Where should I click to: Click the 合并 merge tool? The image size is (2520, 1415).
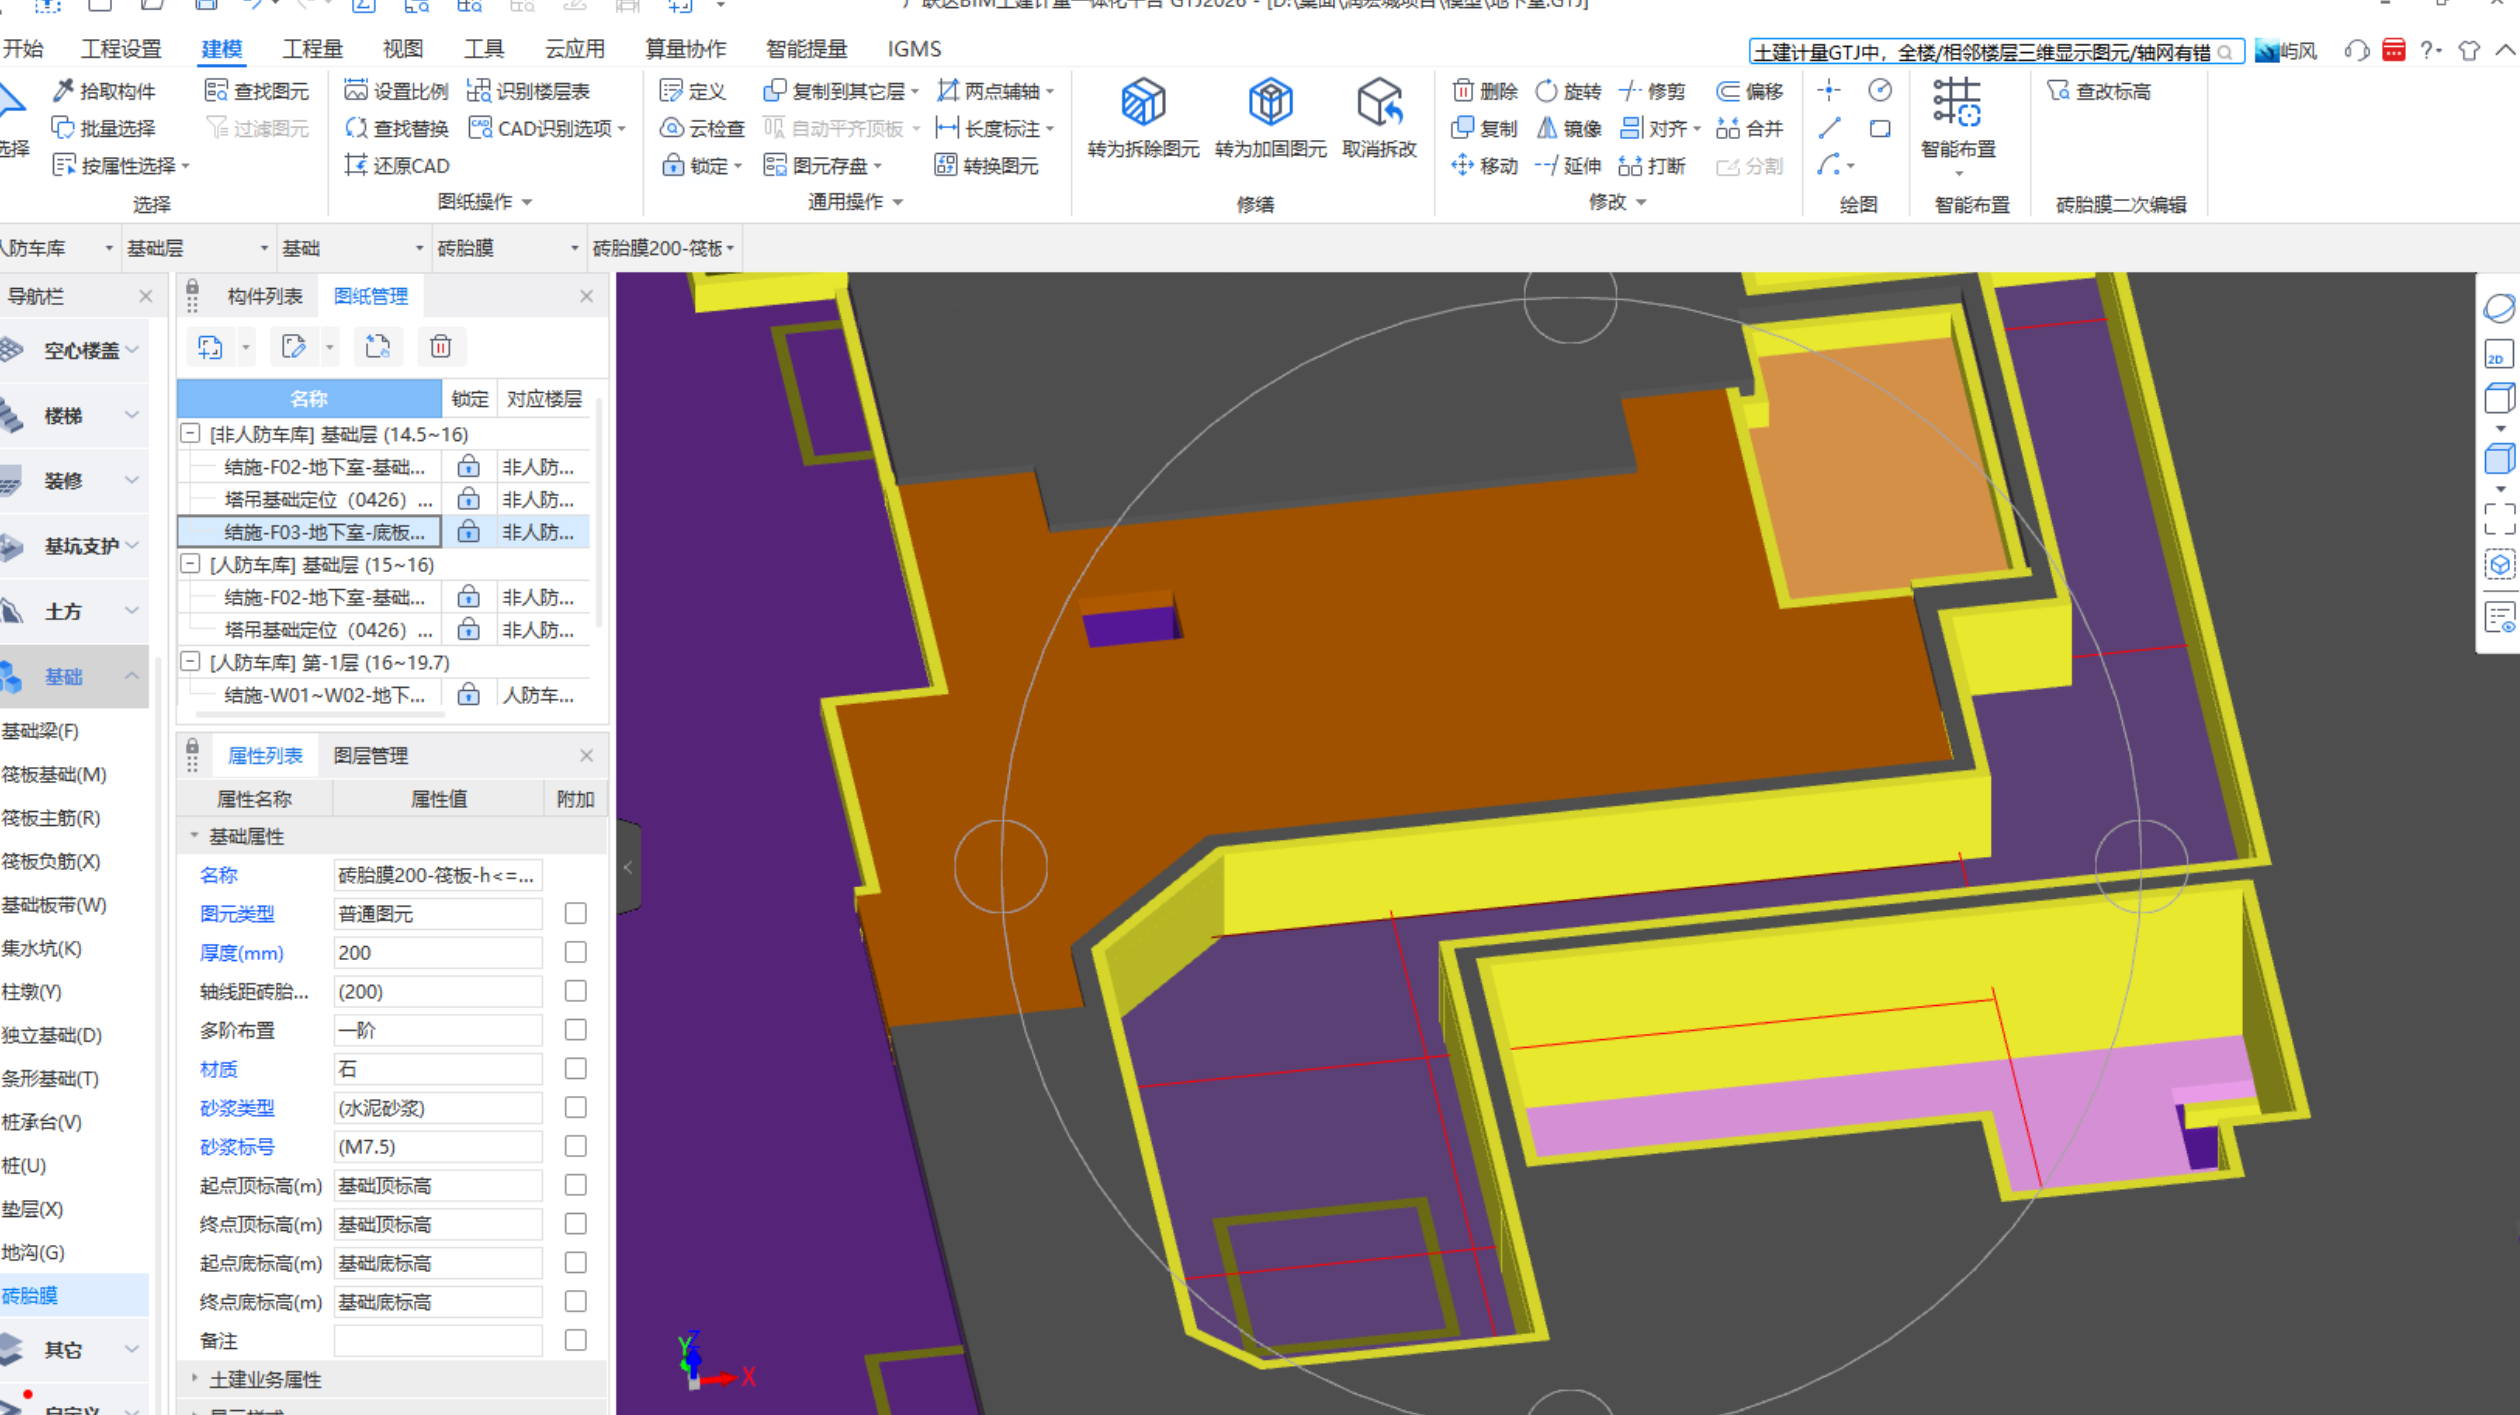point(1750,128)
